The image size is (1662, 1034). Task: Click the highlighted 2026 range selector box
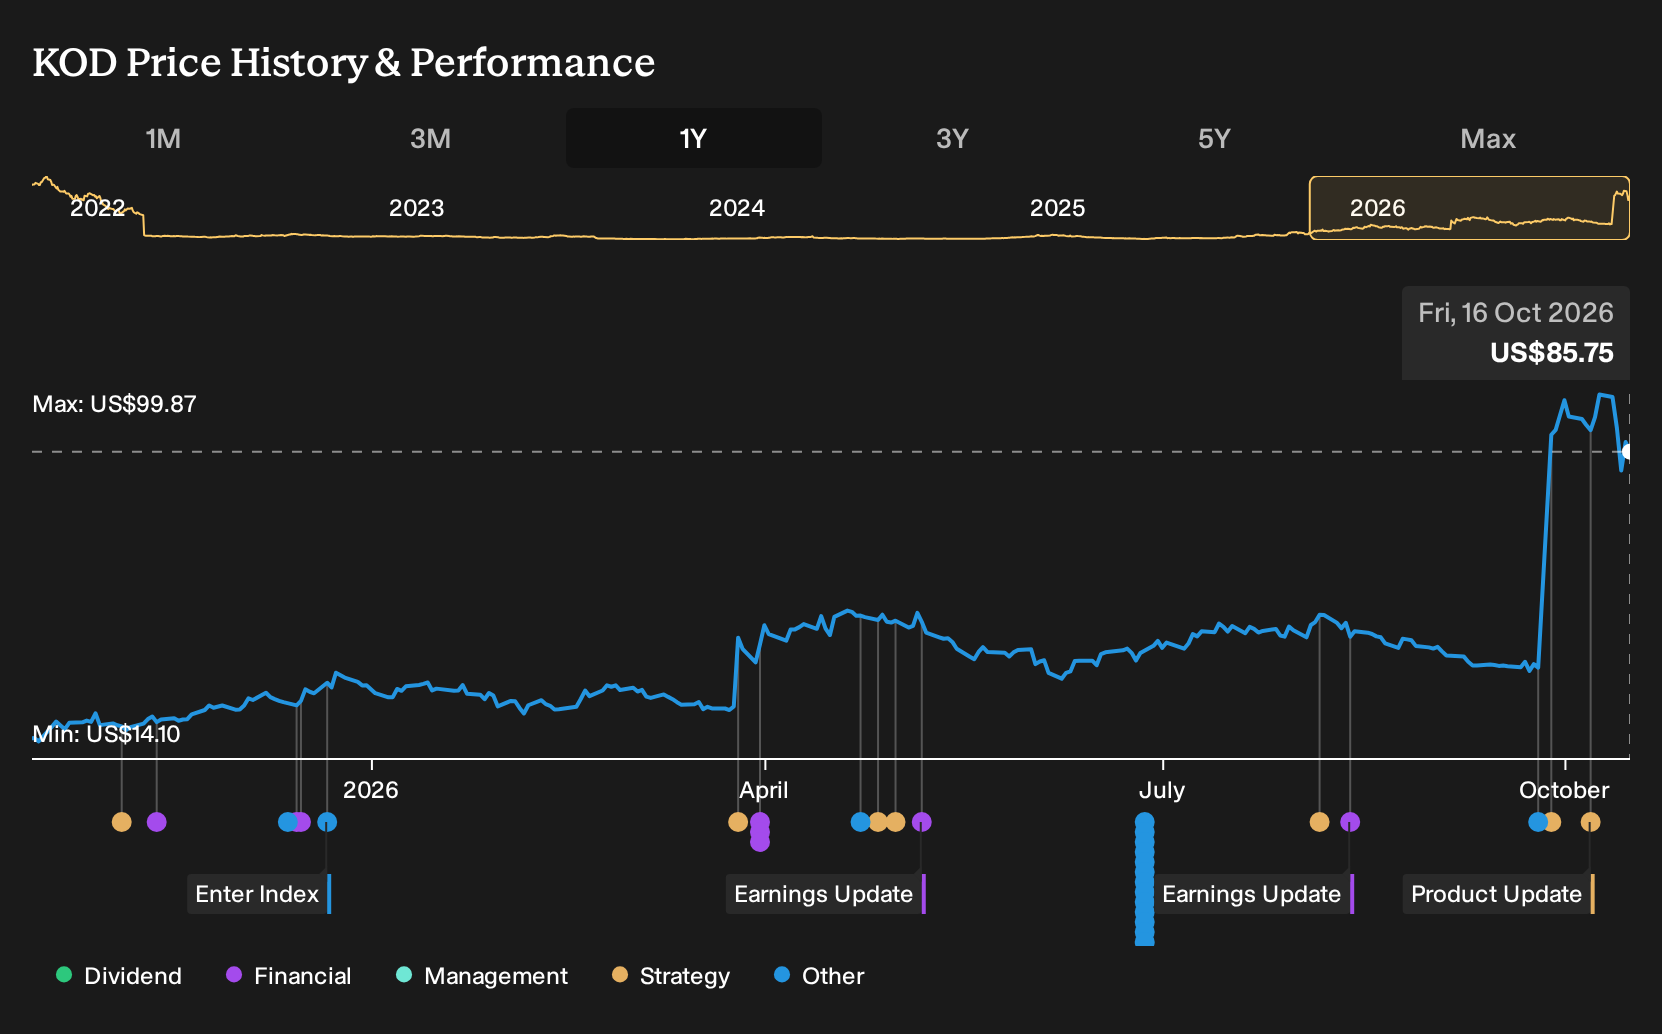[x=1470, y=208]
